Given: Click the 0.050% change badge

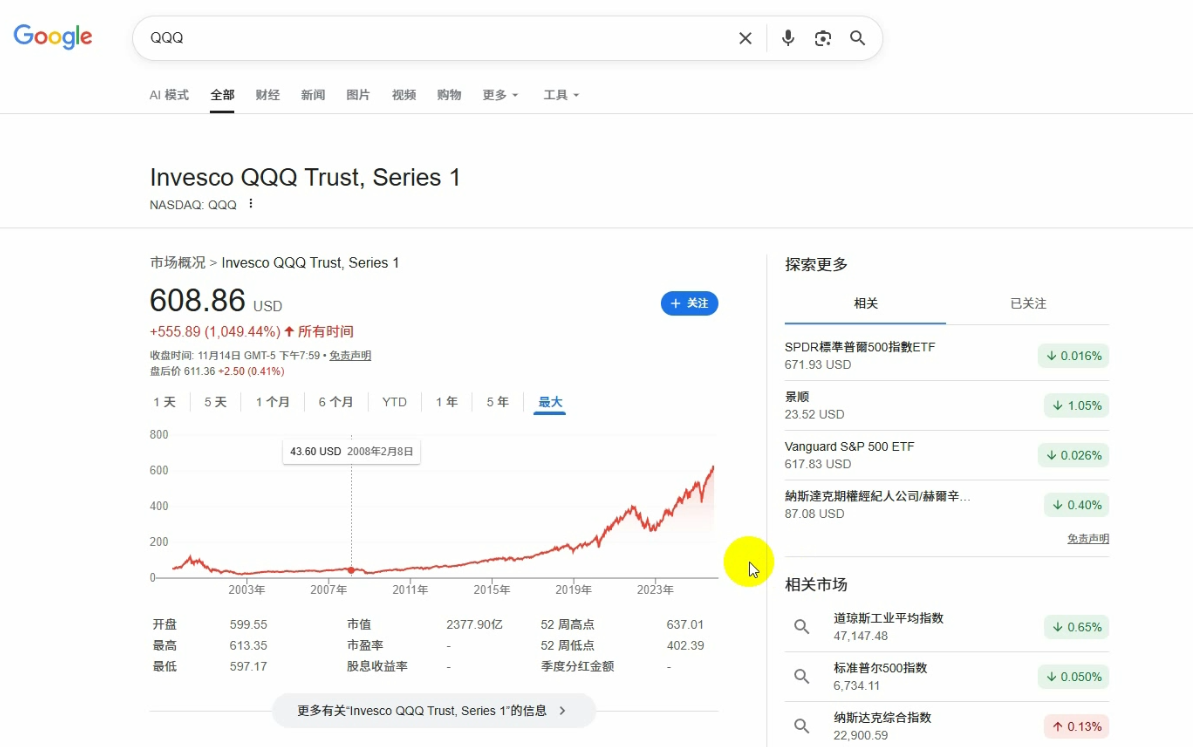Looking at the screenshot, I should 1074,676.
